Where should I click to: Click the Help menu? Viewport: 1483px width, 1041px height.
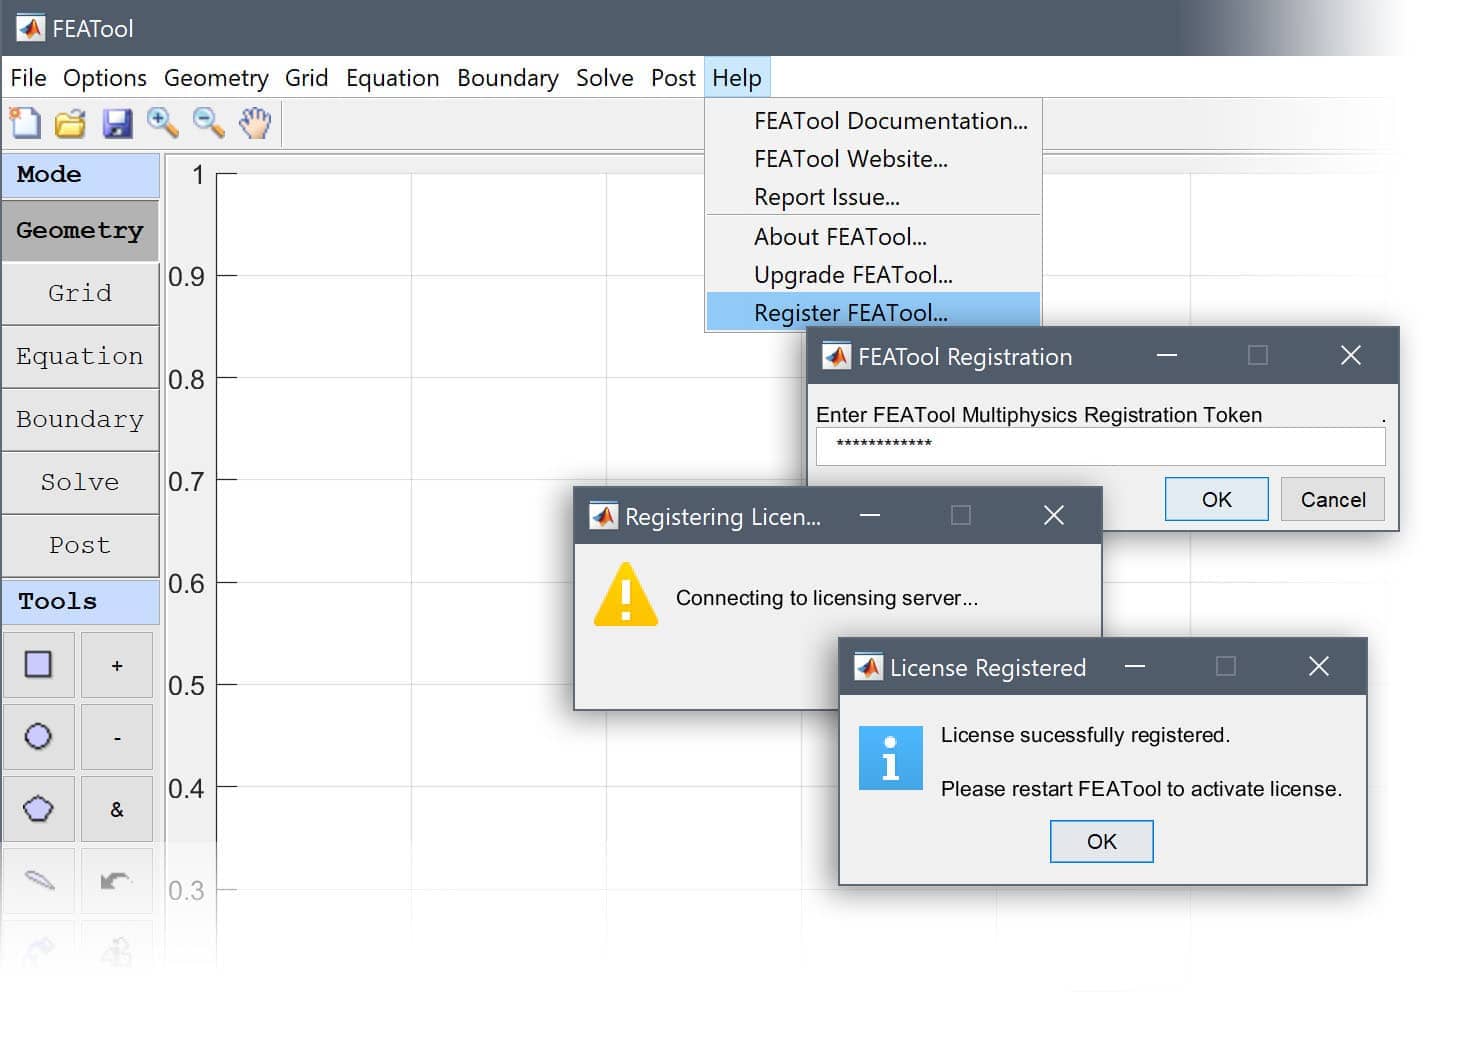(737, 78)
